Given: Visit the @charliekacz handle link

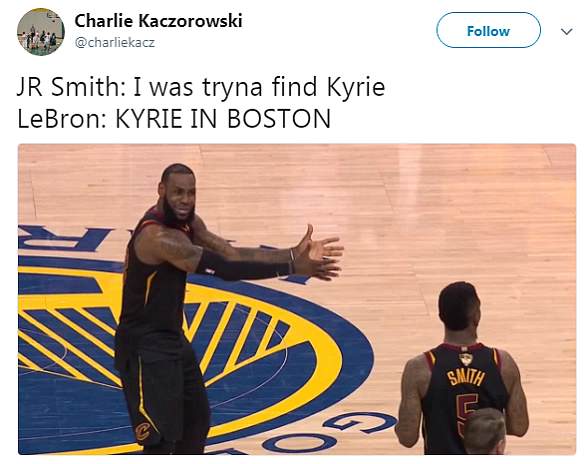Looking at the screenshot, I should pos(115,42).
